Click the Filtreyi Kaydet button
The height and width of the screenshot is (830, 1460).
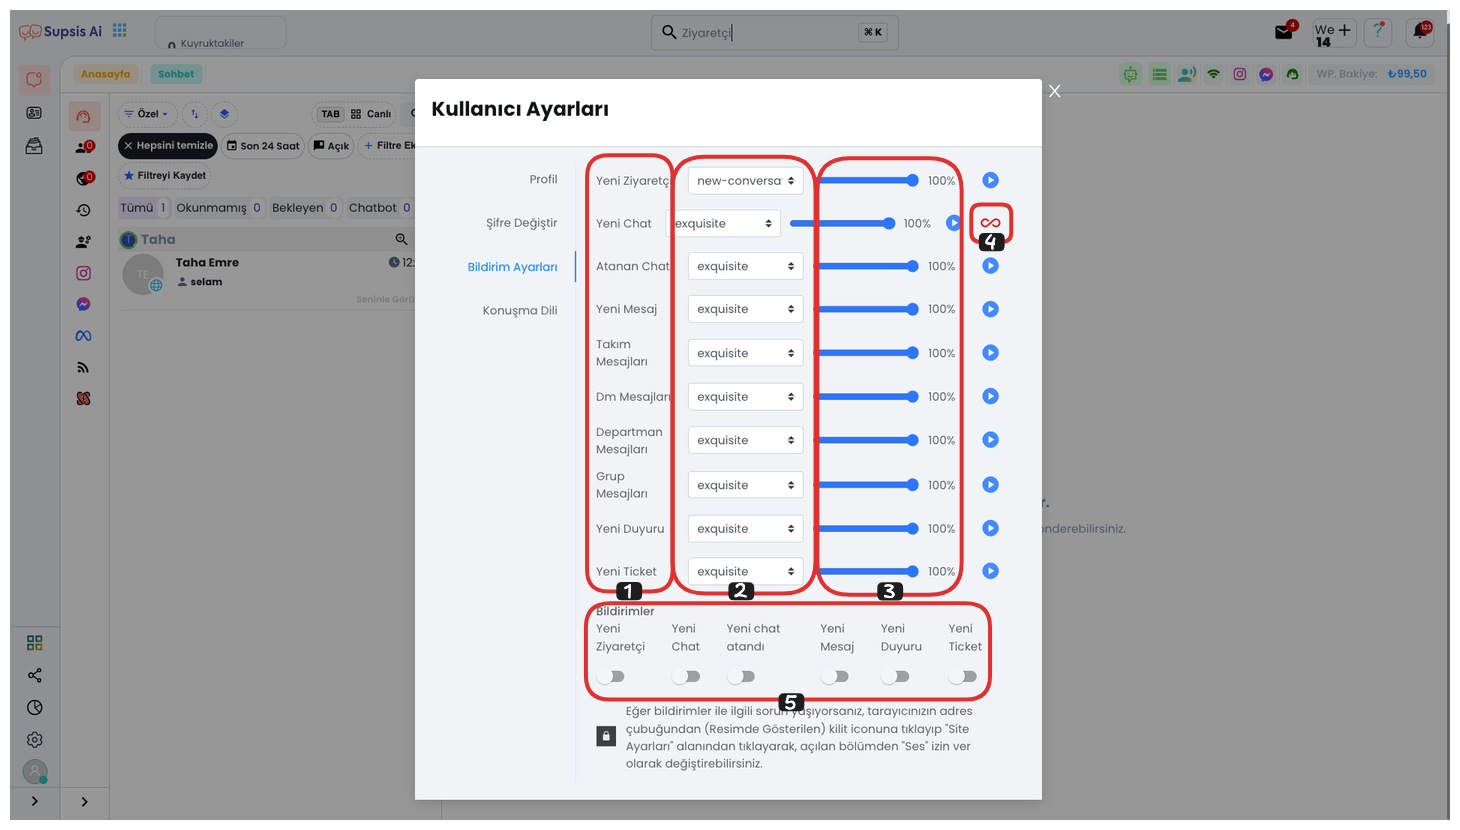(x=164, y=176)
